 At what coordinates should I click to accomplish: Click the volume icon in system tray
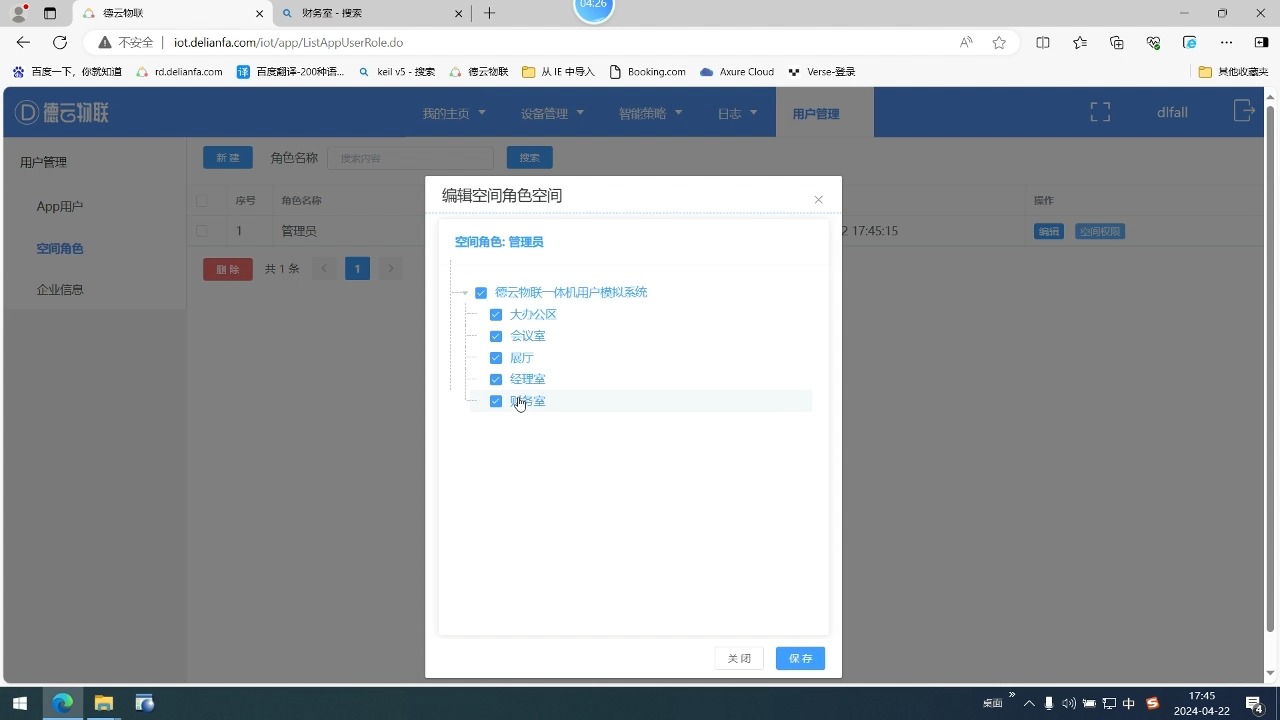(1069, 703)
